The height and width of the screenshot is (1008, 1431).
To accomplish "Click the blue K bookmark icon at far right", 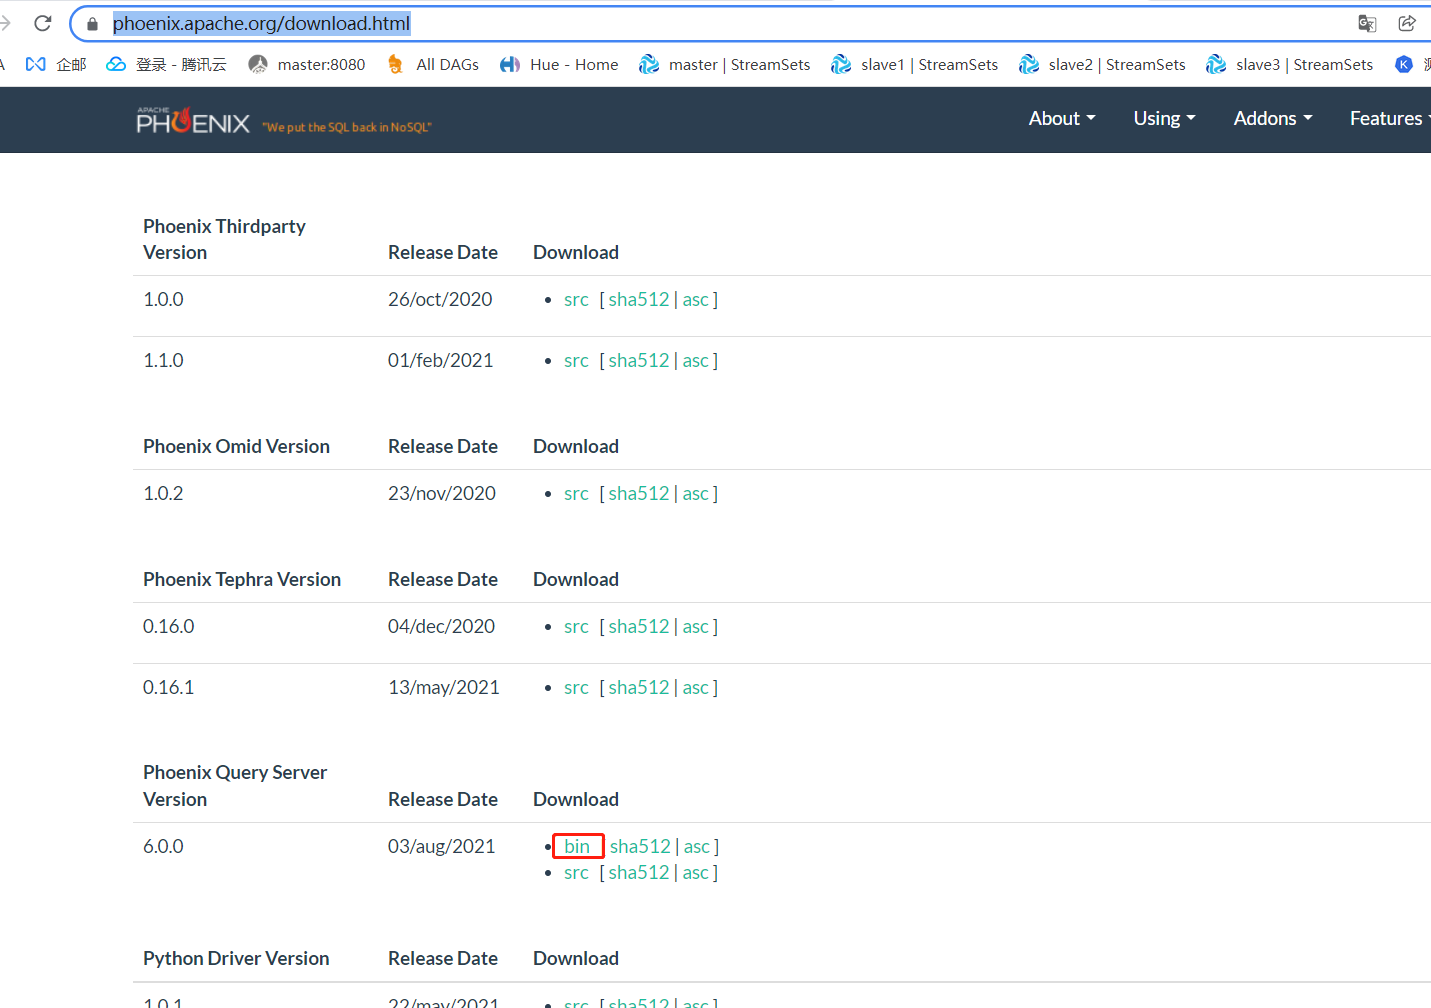I will pyautogui.click(x=1404, y=64).
